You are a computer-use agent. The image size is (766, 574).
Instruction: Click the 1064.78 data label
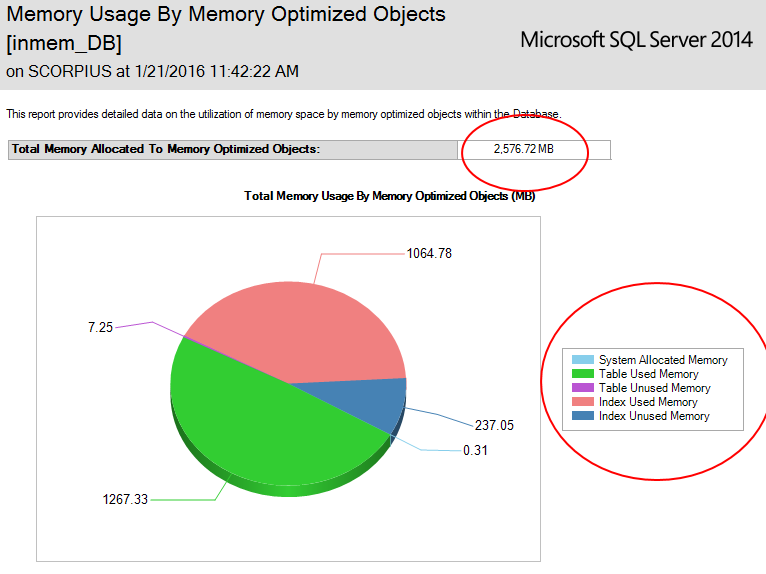[x=429, y=254]
